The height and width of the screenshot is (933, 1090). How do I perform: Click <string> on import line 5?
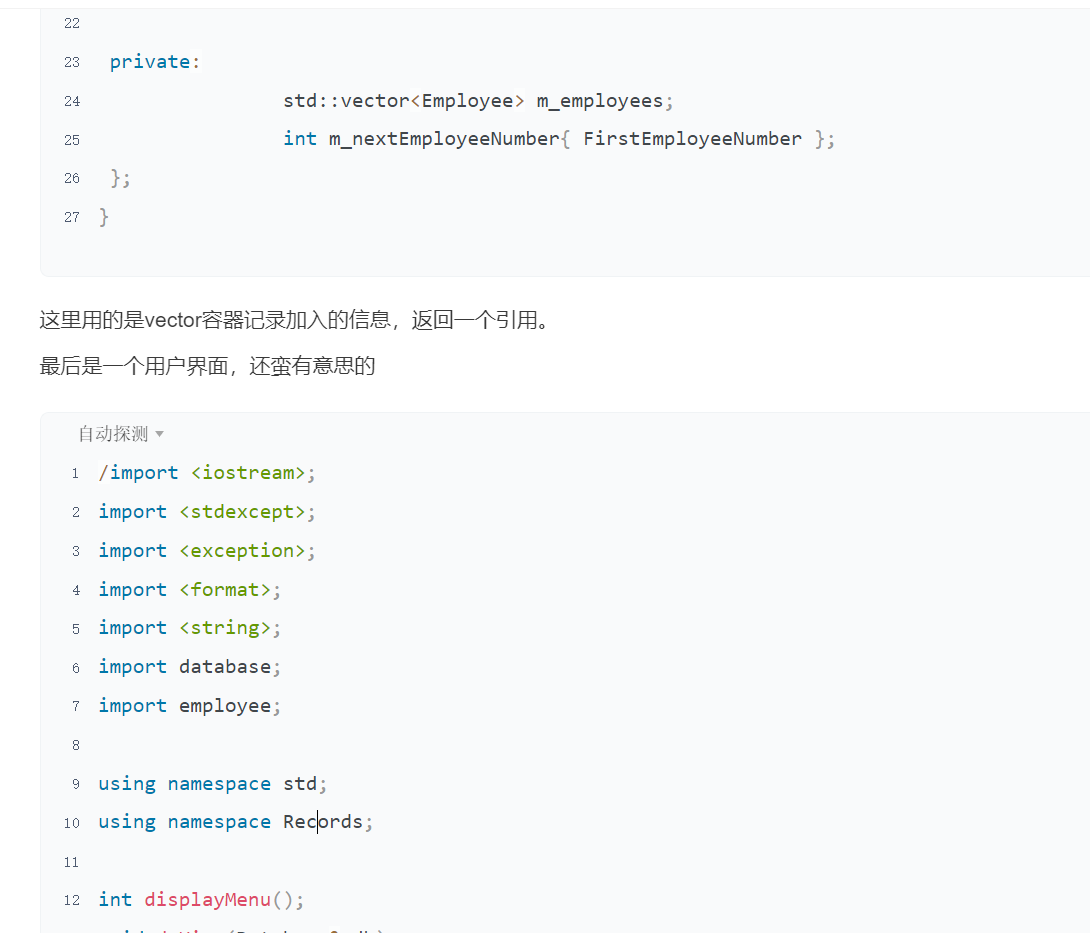tap(225, 628)
